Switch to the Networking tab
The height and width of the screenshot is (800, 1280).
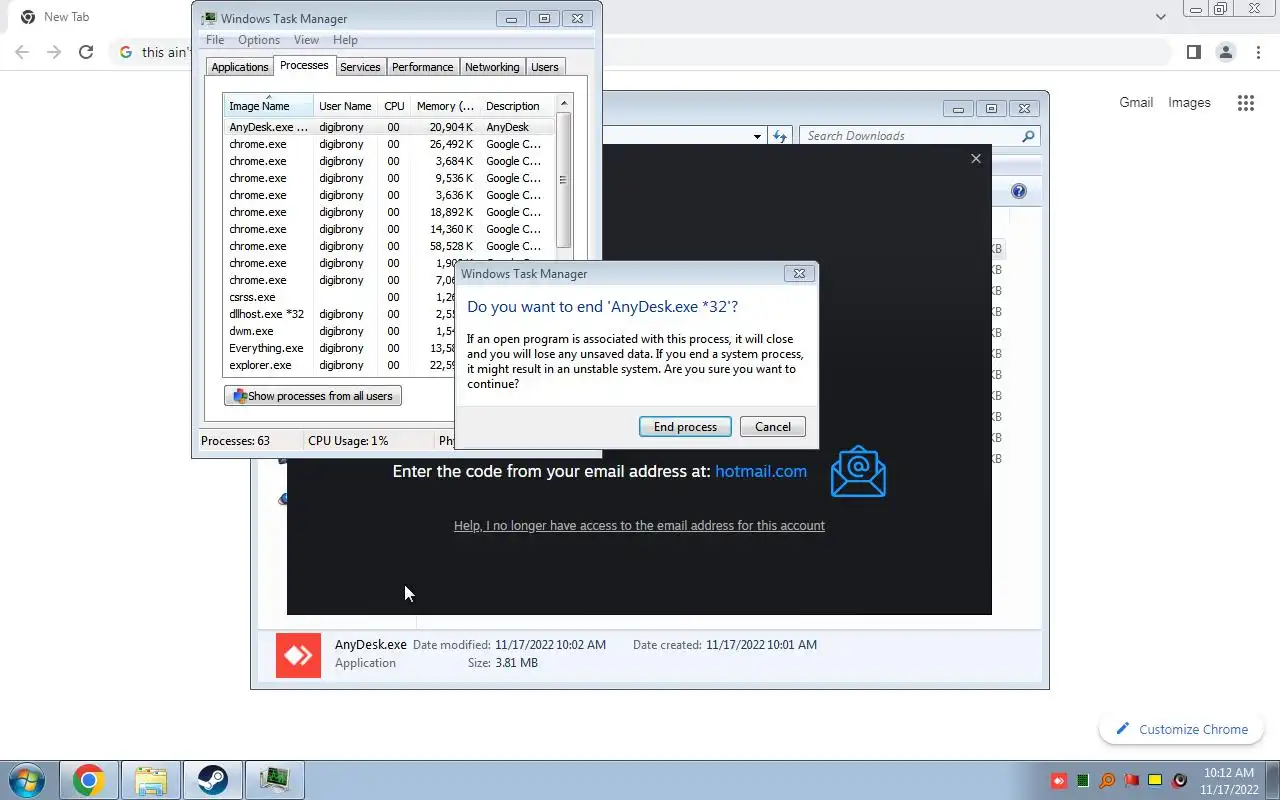coord(492,67)
